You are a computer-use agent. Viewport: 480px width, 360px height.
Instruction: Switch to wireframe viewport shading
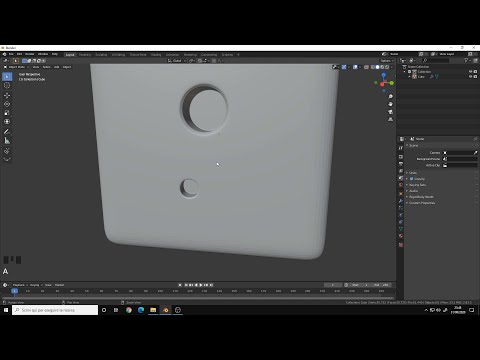[x=373, y=67]
